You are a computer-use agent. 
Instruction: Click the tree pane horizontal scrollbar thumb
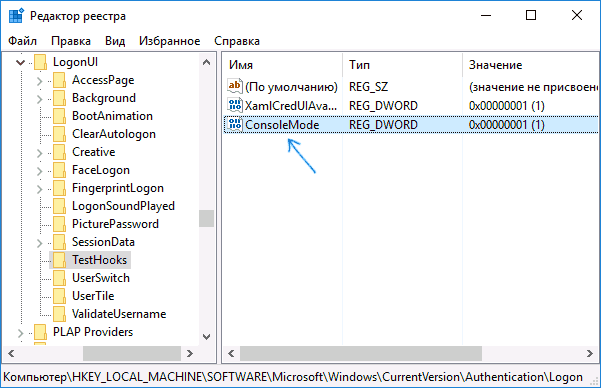pos(132,353)
